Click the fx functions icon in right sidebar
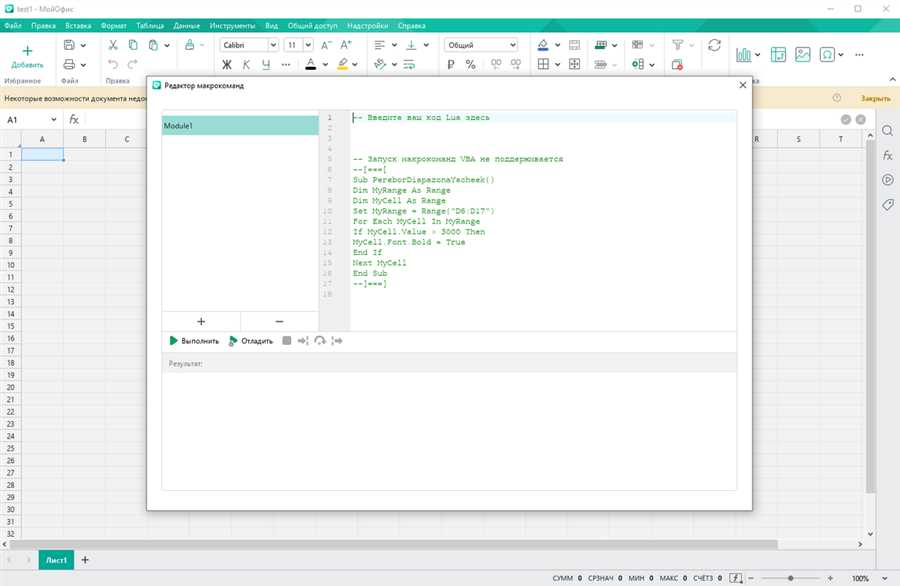The height and width of the screenshot is (586, 900). click(x=887, y=156)
